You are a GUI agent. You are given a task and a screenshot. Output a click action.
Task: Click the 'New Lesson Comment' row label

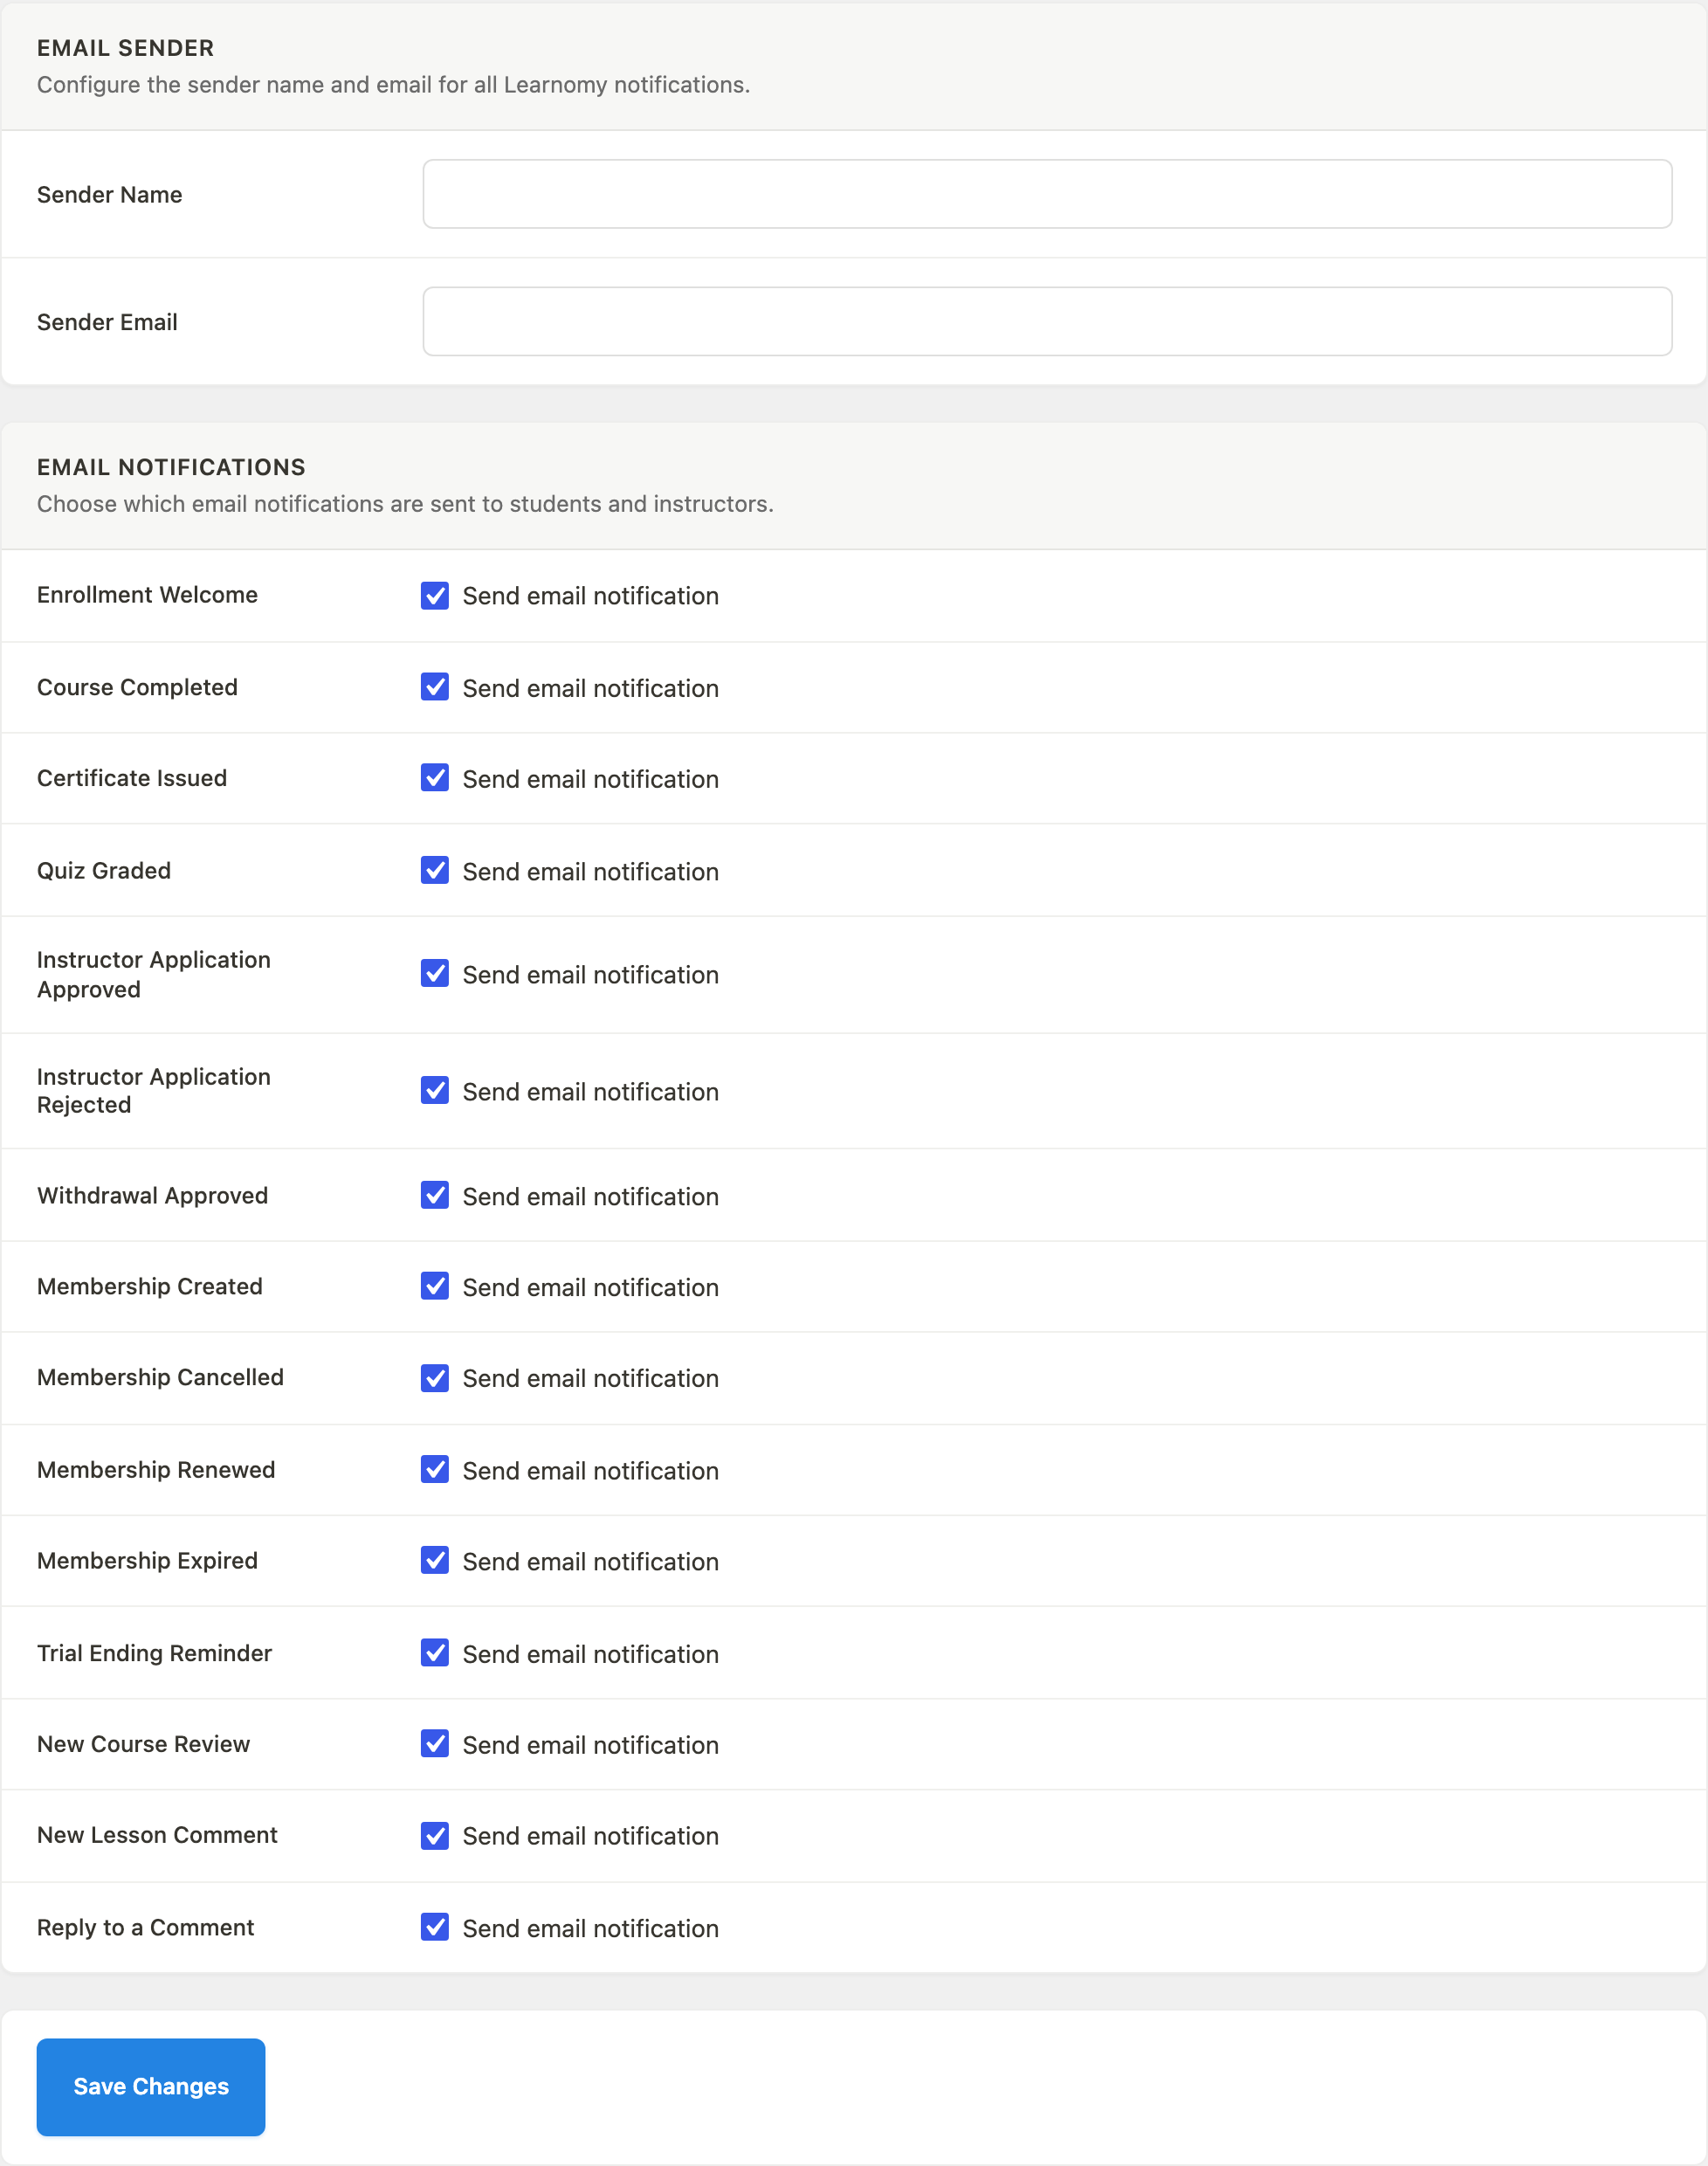pyautogui.click(x=157, y=1835)
